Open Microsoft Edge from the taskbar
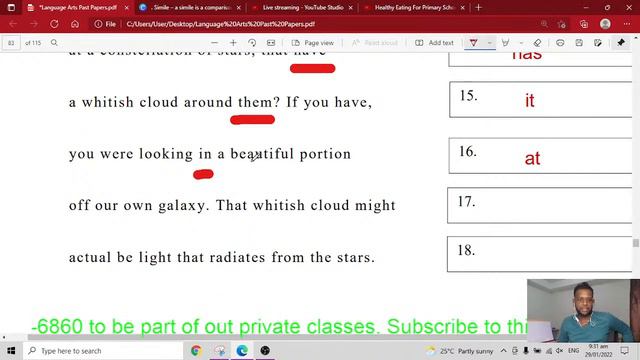Screen dimensions: 640x360 coord(242,351)
